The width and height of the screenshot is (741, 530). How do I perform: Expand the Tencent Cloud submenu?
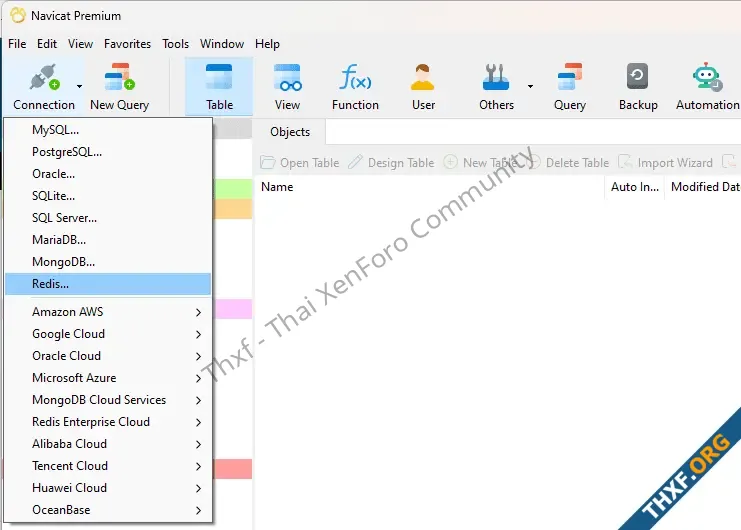pyautogui.click(x=108, y=466)
